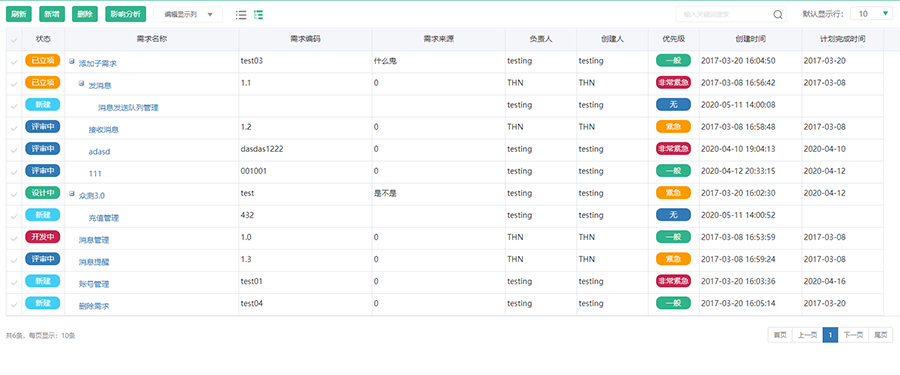Check the row for 发消息
900x375 pixels.
coord(14,84)
